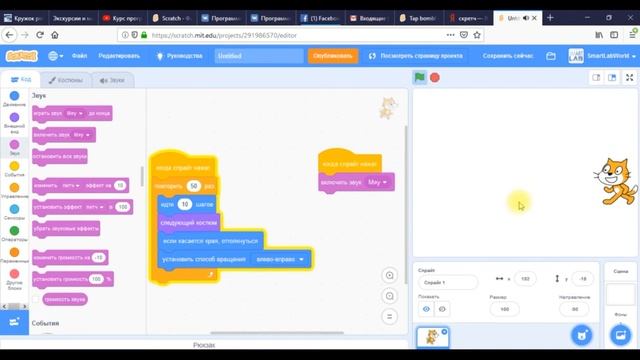
Task: Open the File menu
Action: click(80, 56)
